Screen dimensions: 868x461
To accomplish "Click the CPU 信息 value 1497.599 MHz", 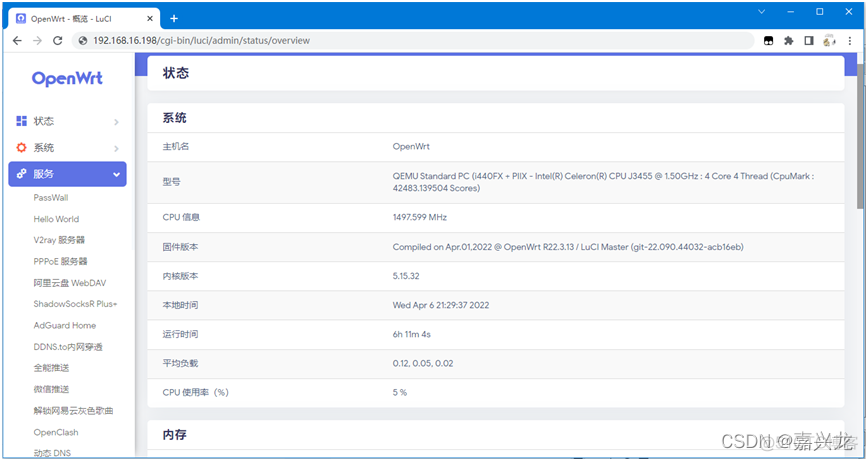I will (x=420, y=217).
